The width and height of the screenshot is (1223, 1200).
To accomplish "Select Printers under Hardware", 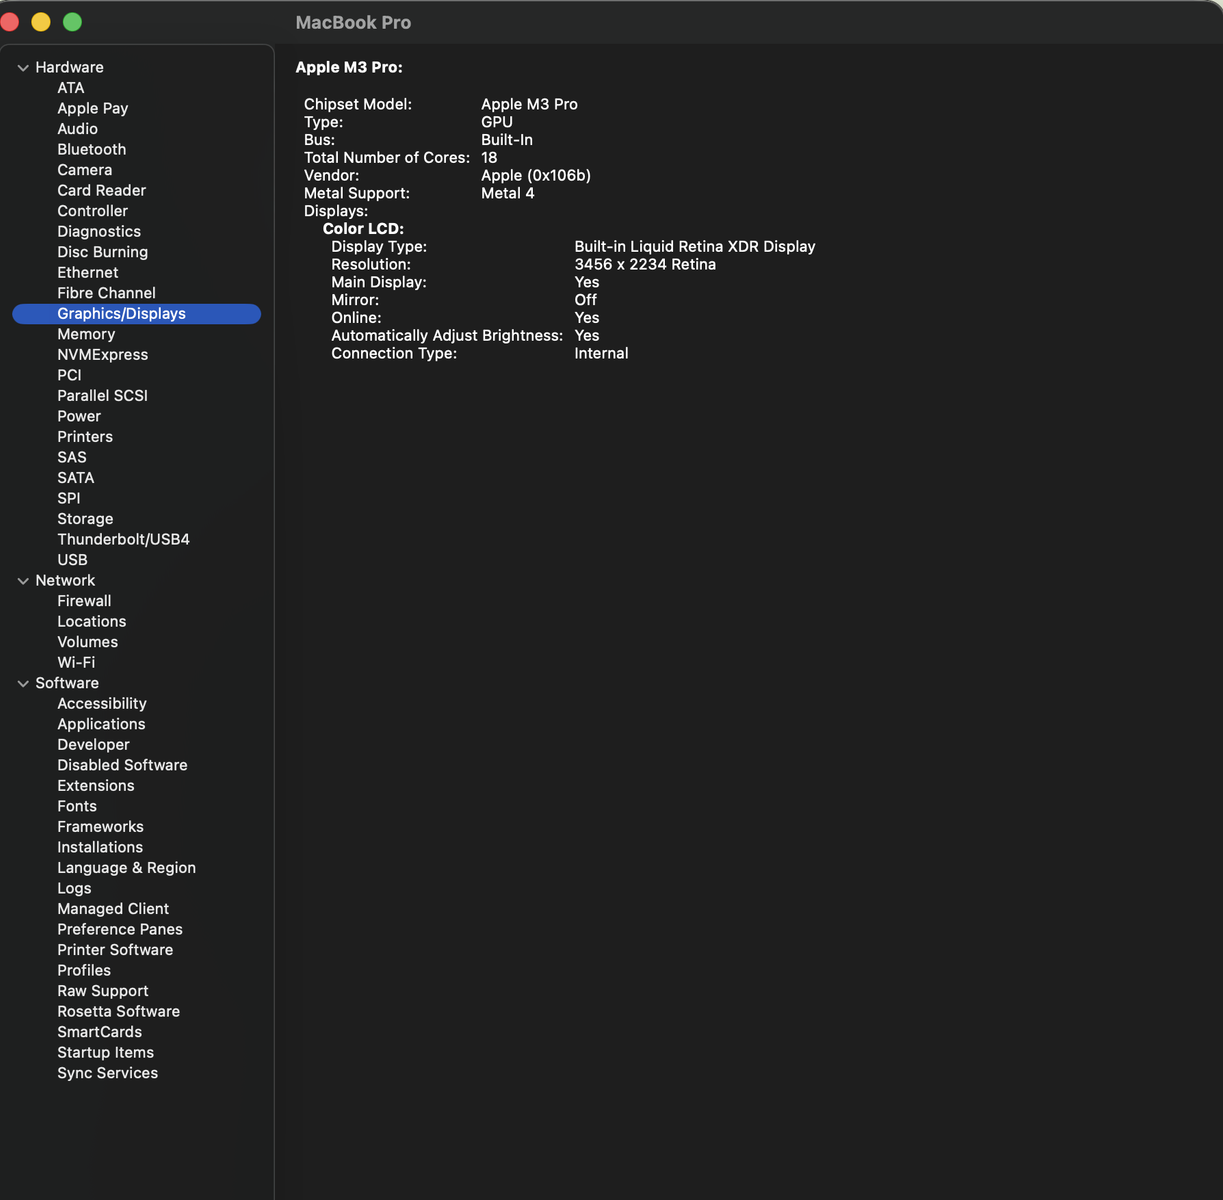I will point(85,437).
